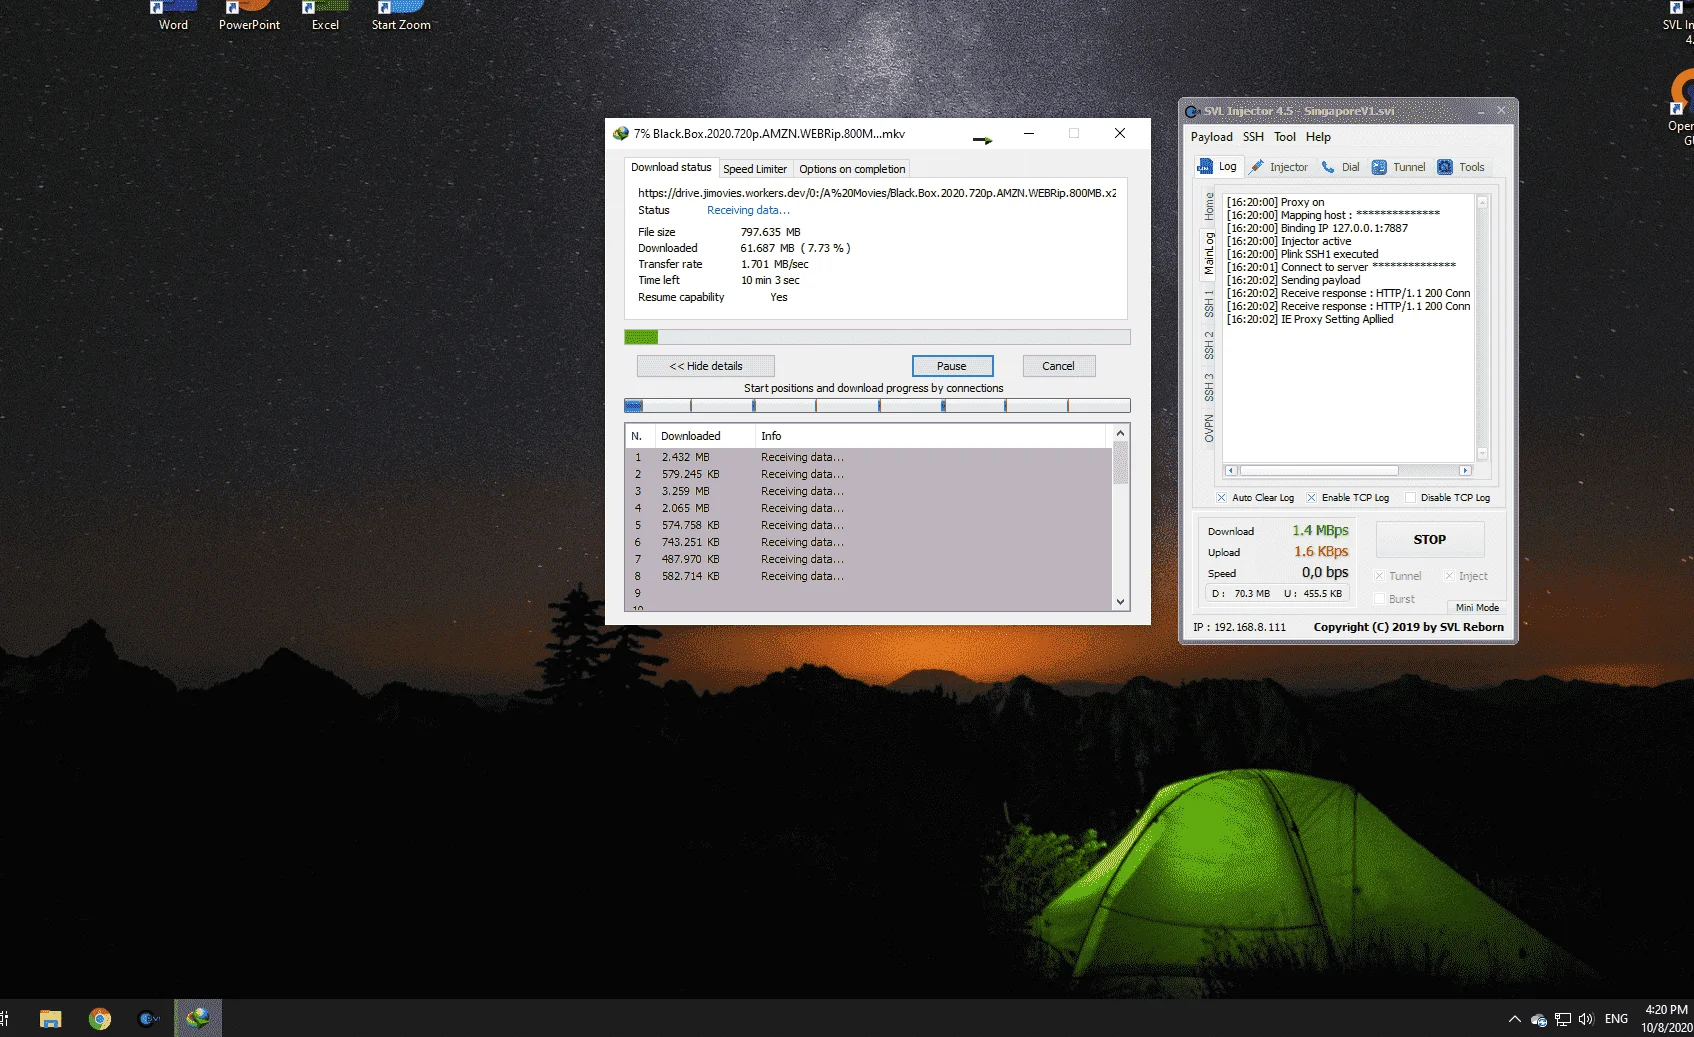Select the SSH 1 vertical side tab
The image size is (1694, 1037).
click(1209, 304)
